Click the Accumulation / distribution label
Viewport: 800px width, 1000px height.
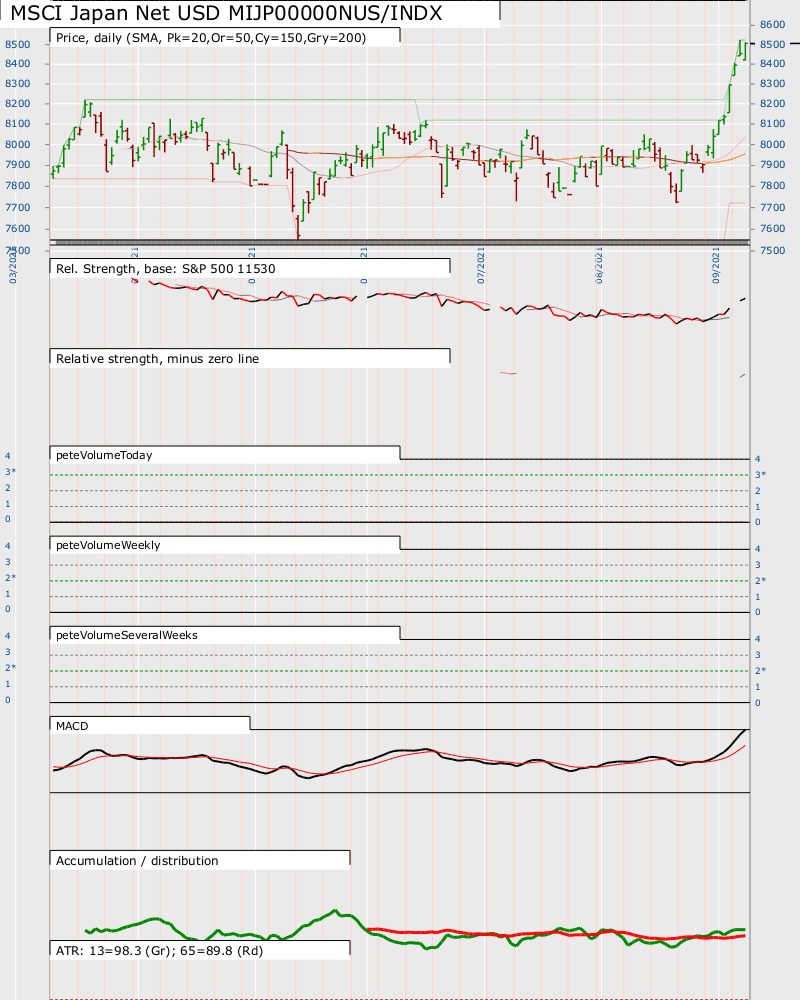click(x=137, y=860)
